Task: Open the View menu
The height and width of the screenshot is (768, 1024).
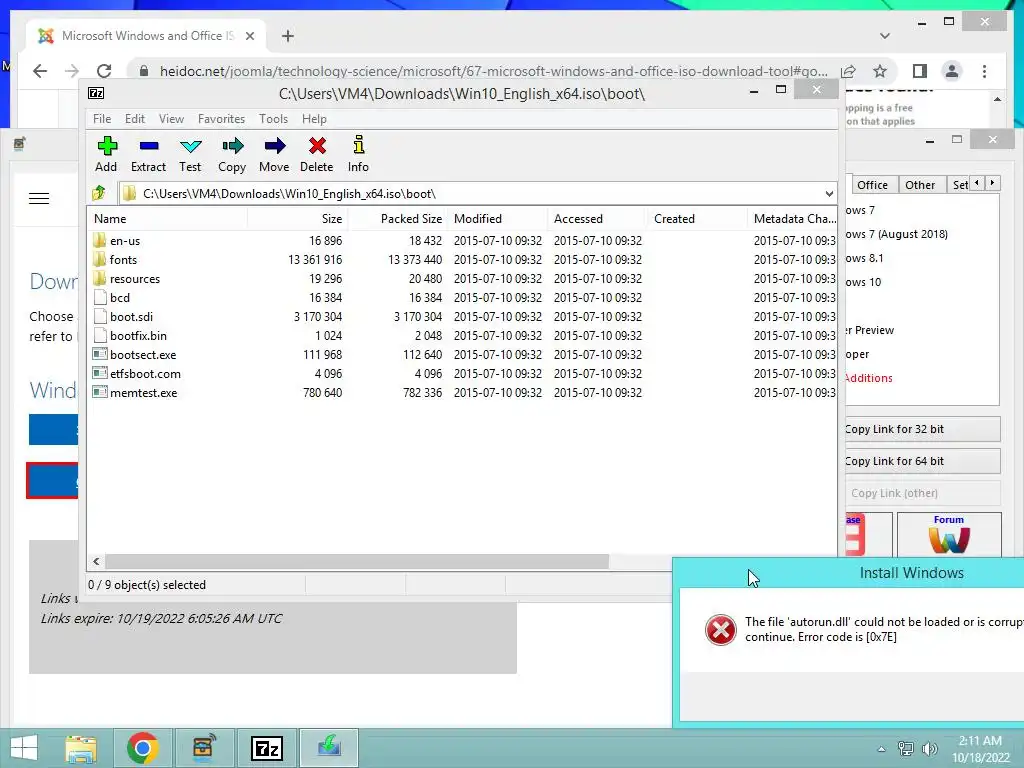Action: (x=171, y=119)
